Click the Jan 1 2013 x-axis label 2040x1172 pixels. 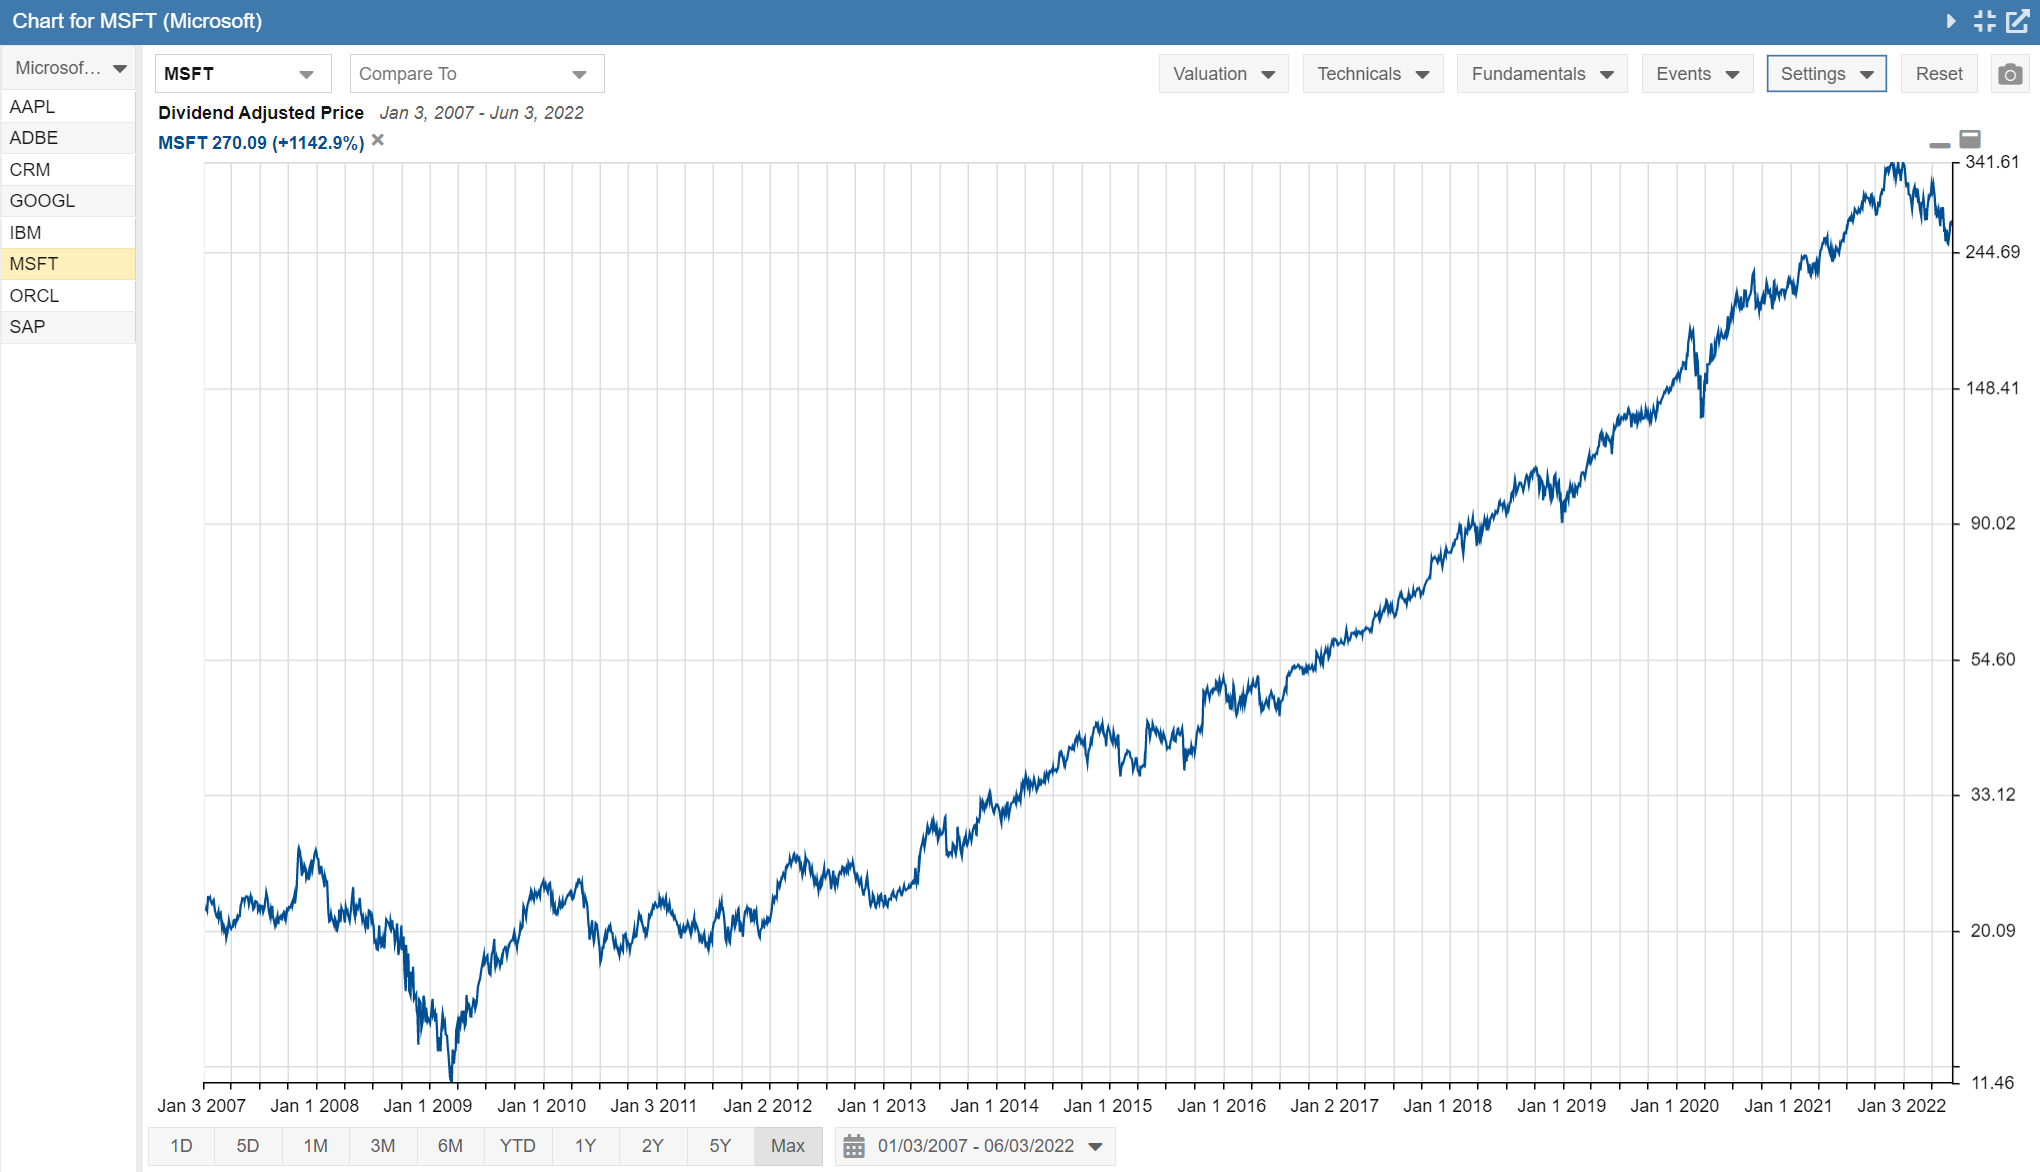pos(882,1106)
